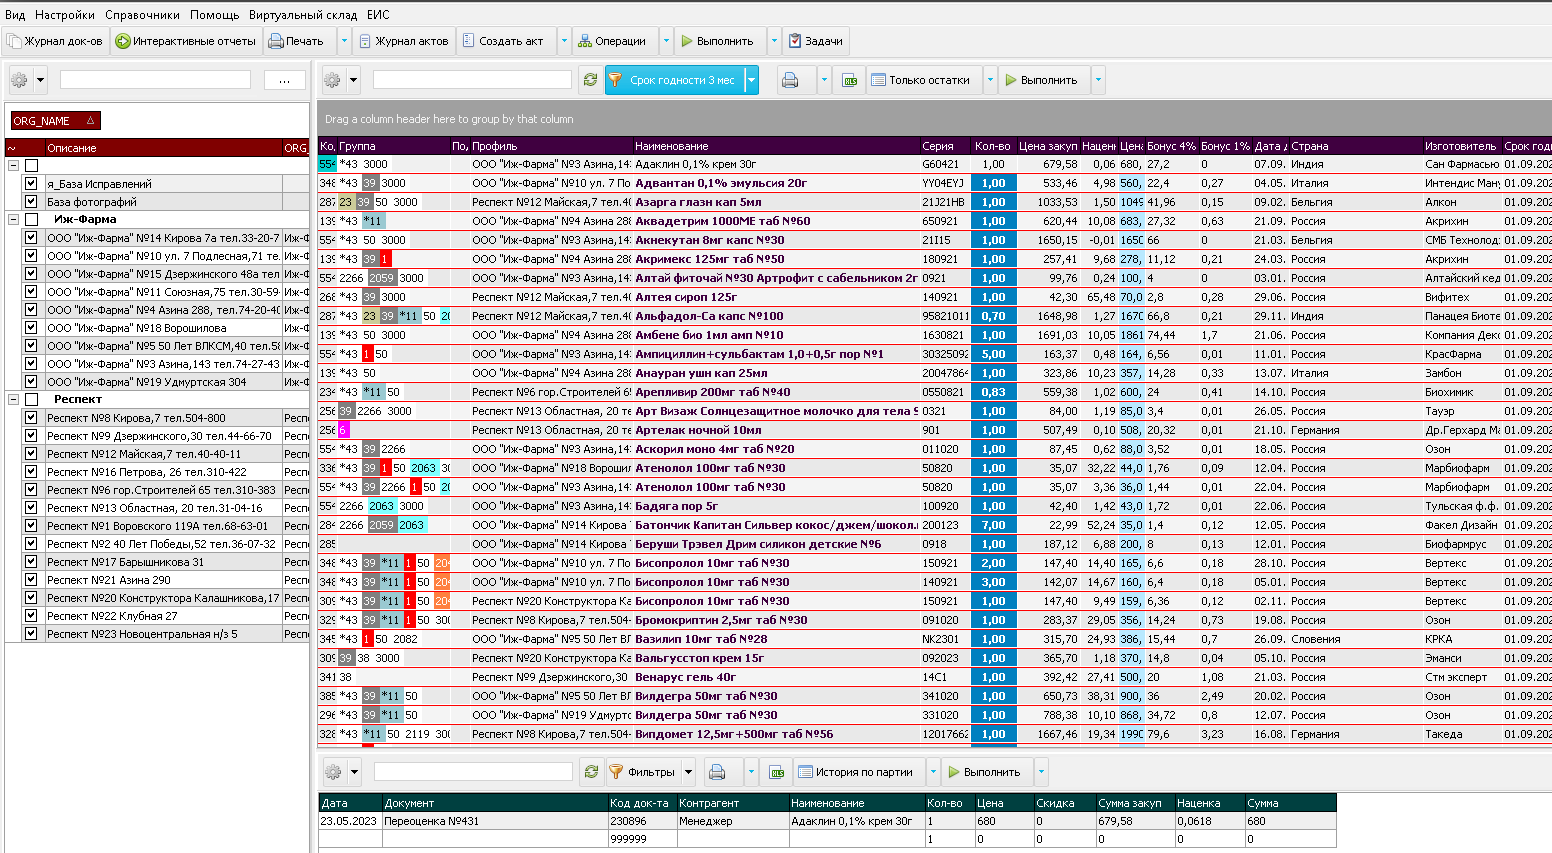
Task: Collapse the topmost tree group in left panel
Action: click(x=14, y=165)
